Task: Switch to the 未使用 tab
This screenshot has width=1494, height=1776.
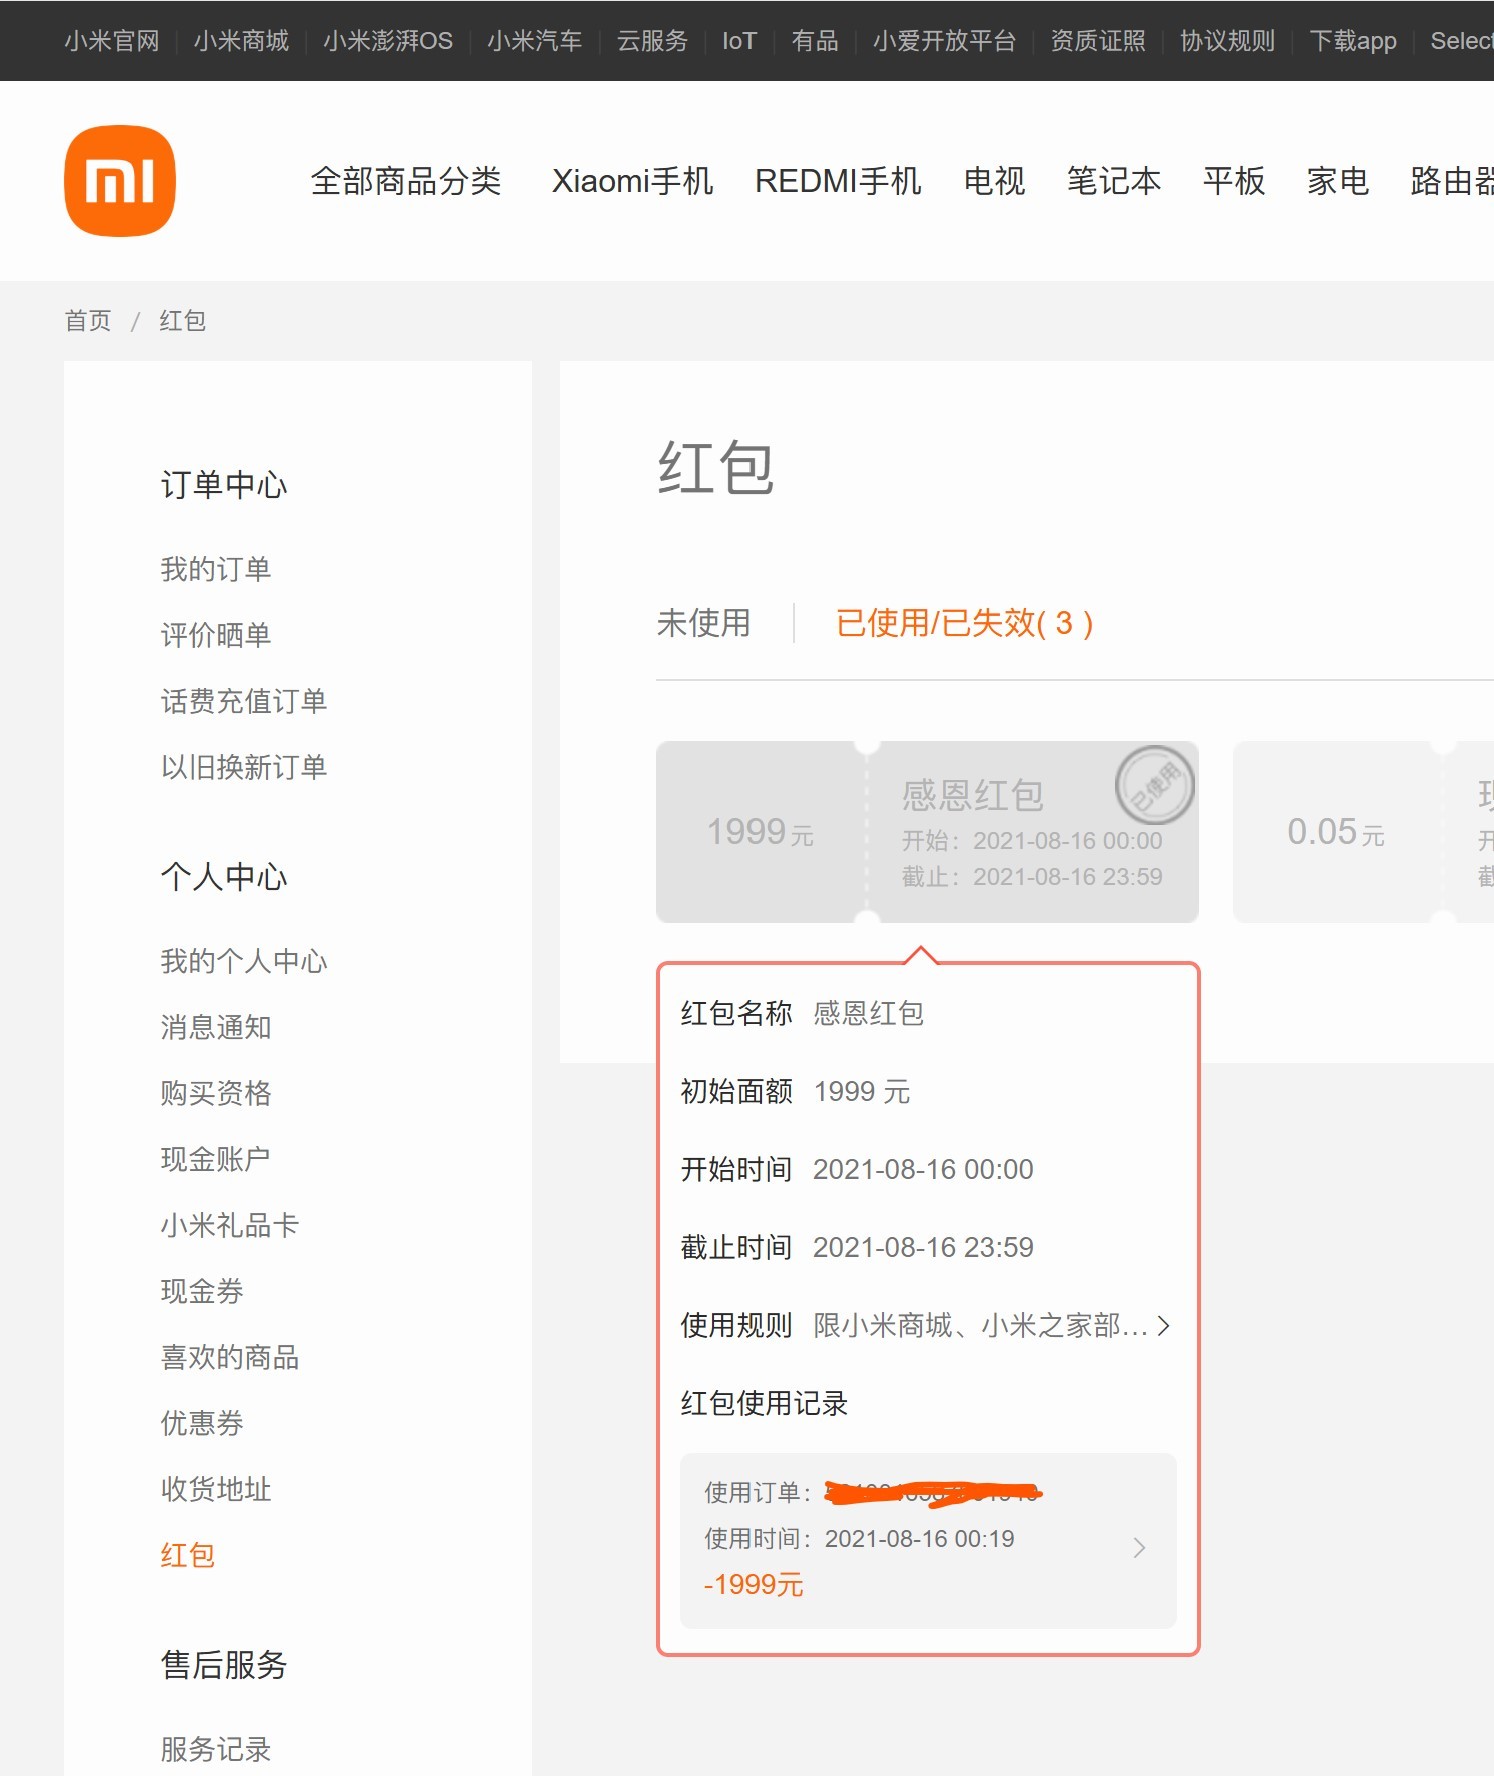Action: 704,623
